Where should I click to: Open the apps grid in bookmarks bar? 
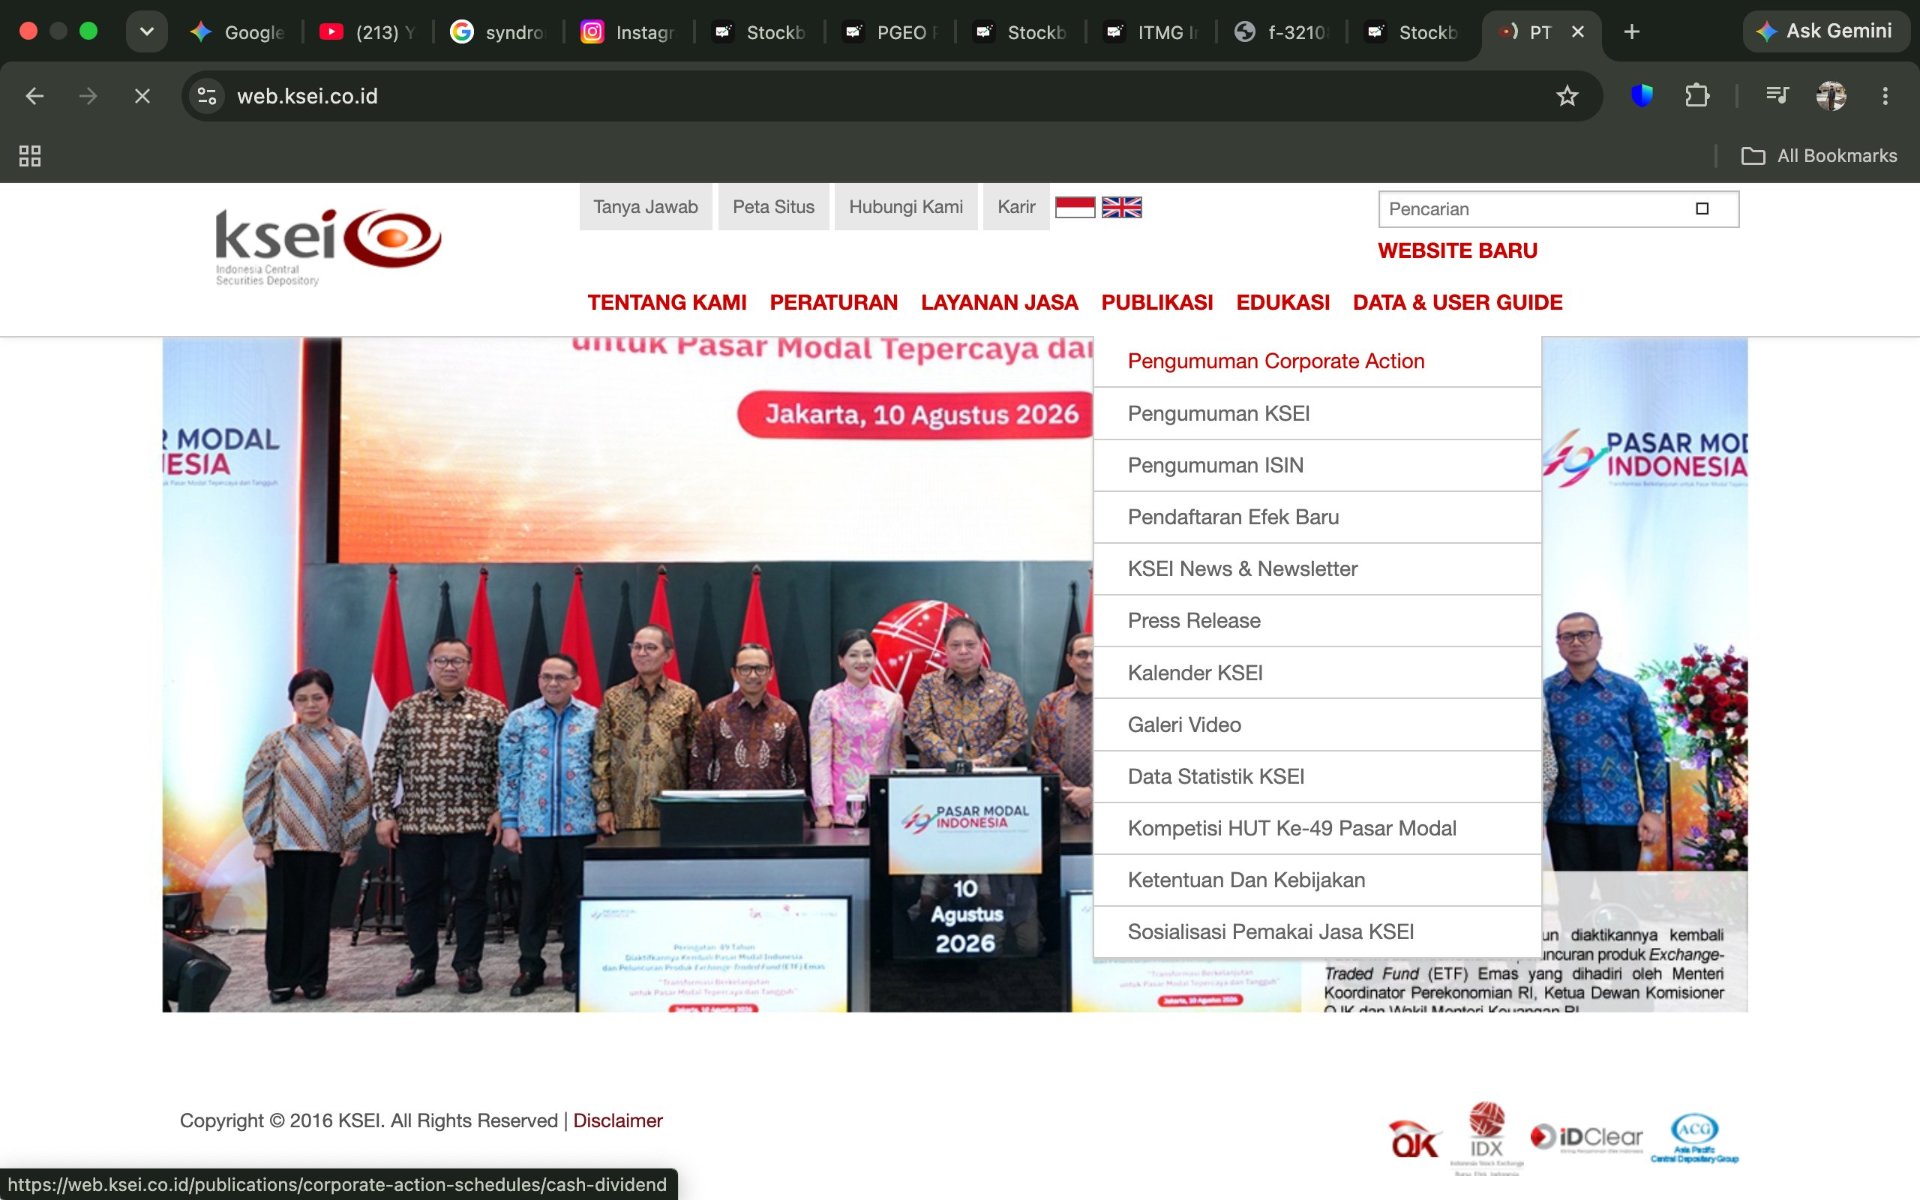point(30,156)
